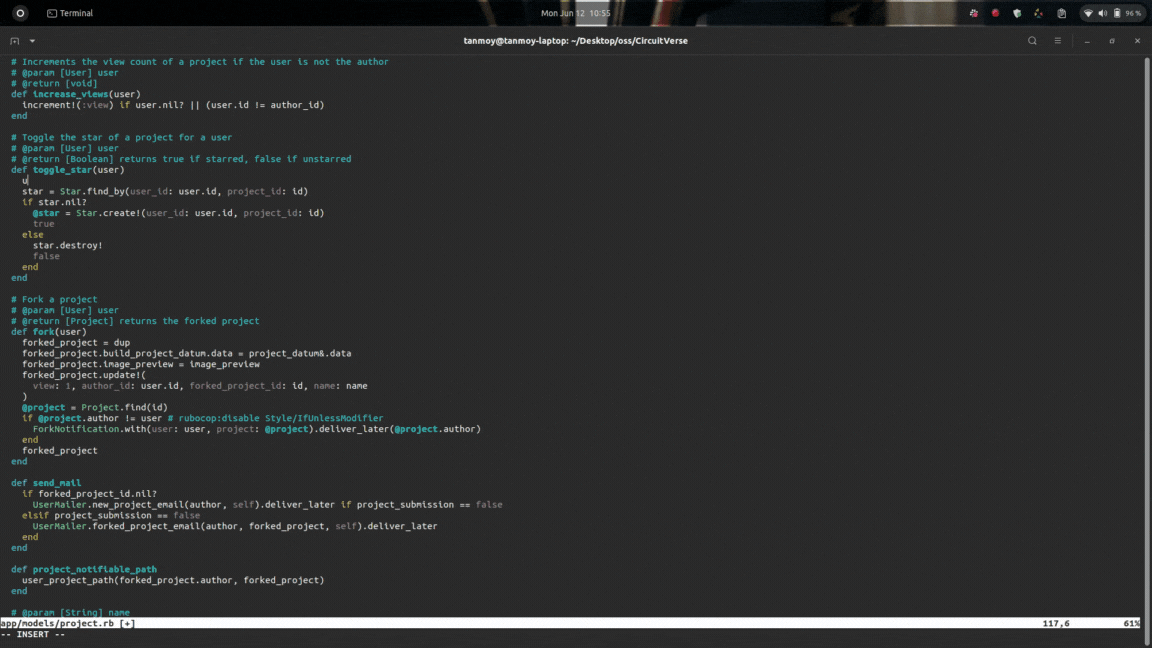This screenshot has height=648, width=1152.
Task: Click the red round tray icon
Action: point(995,13)
